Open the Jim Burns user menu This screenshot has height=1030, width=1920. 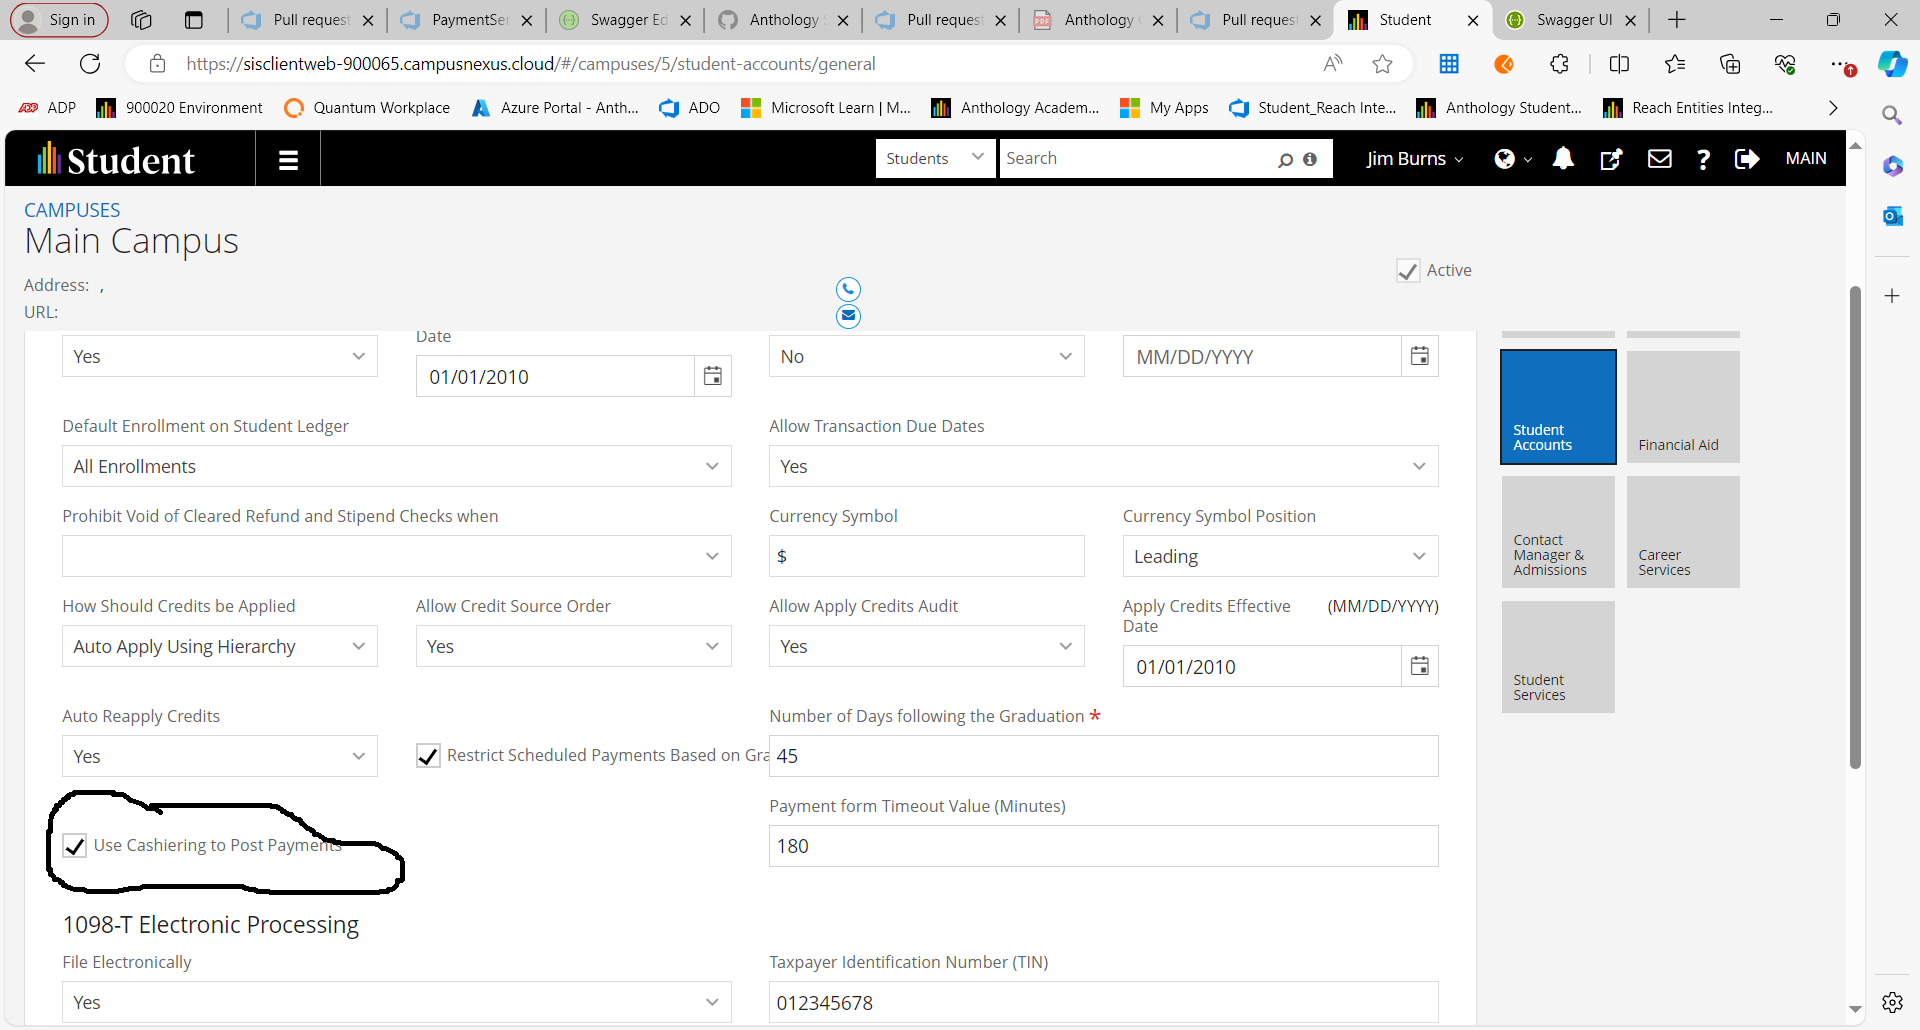(x=1415, y=159)
